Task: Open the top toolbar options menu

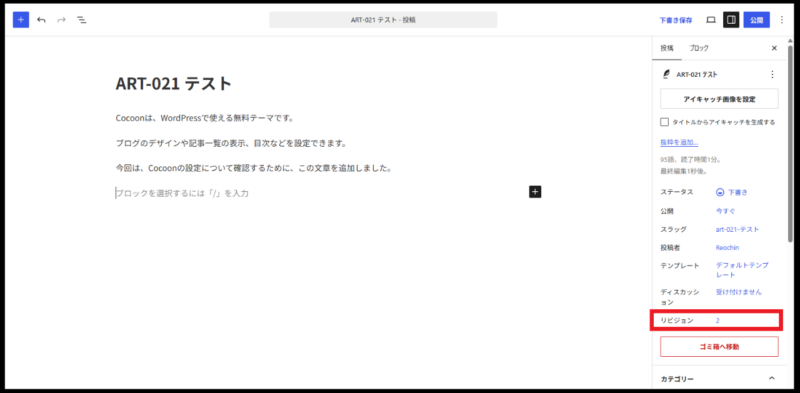Action: 782,20
